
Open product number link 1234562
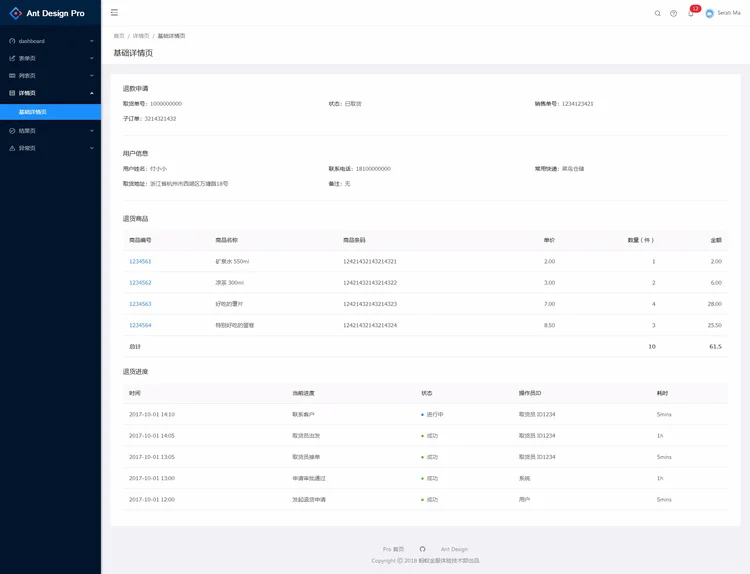(x=140, y=283)
